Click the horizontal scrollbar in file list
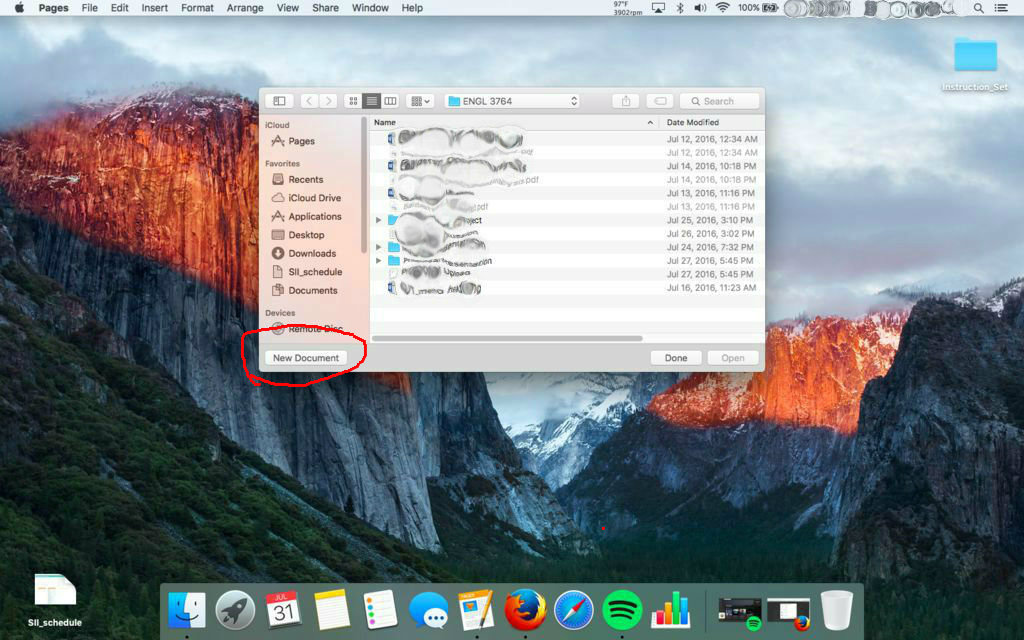This screenshot has height=640, width=1024. pos(507,338)
